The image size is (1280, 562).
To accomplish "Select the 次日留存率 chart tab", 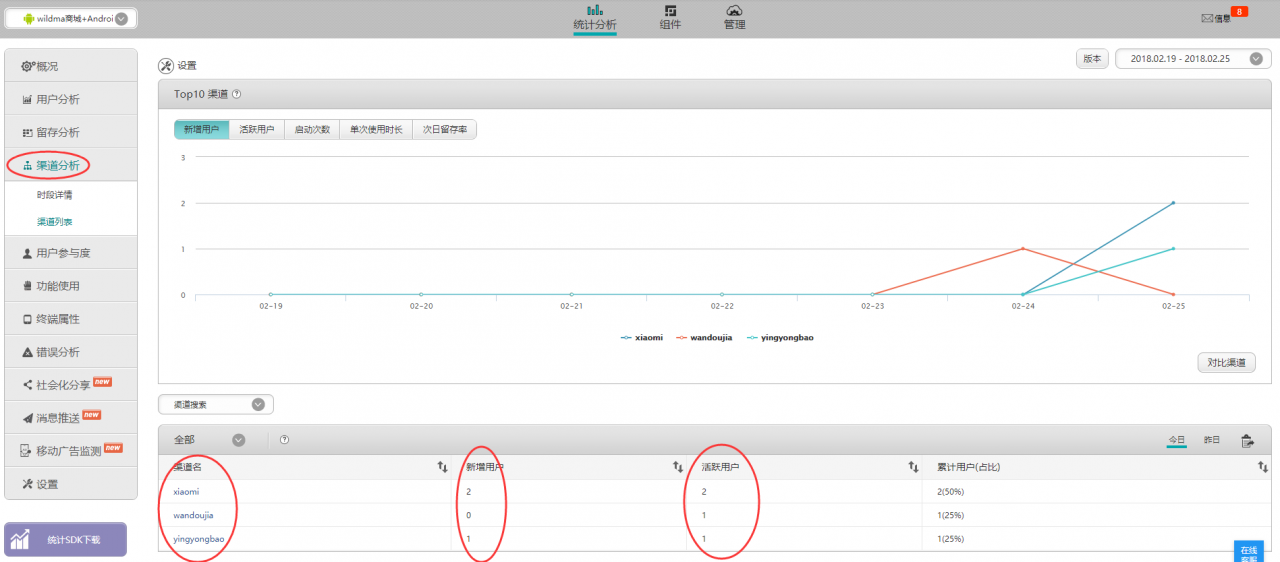I will (445, 130).
